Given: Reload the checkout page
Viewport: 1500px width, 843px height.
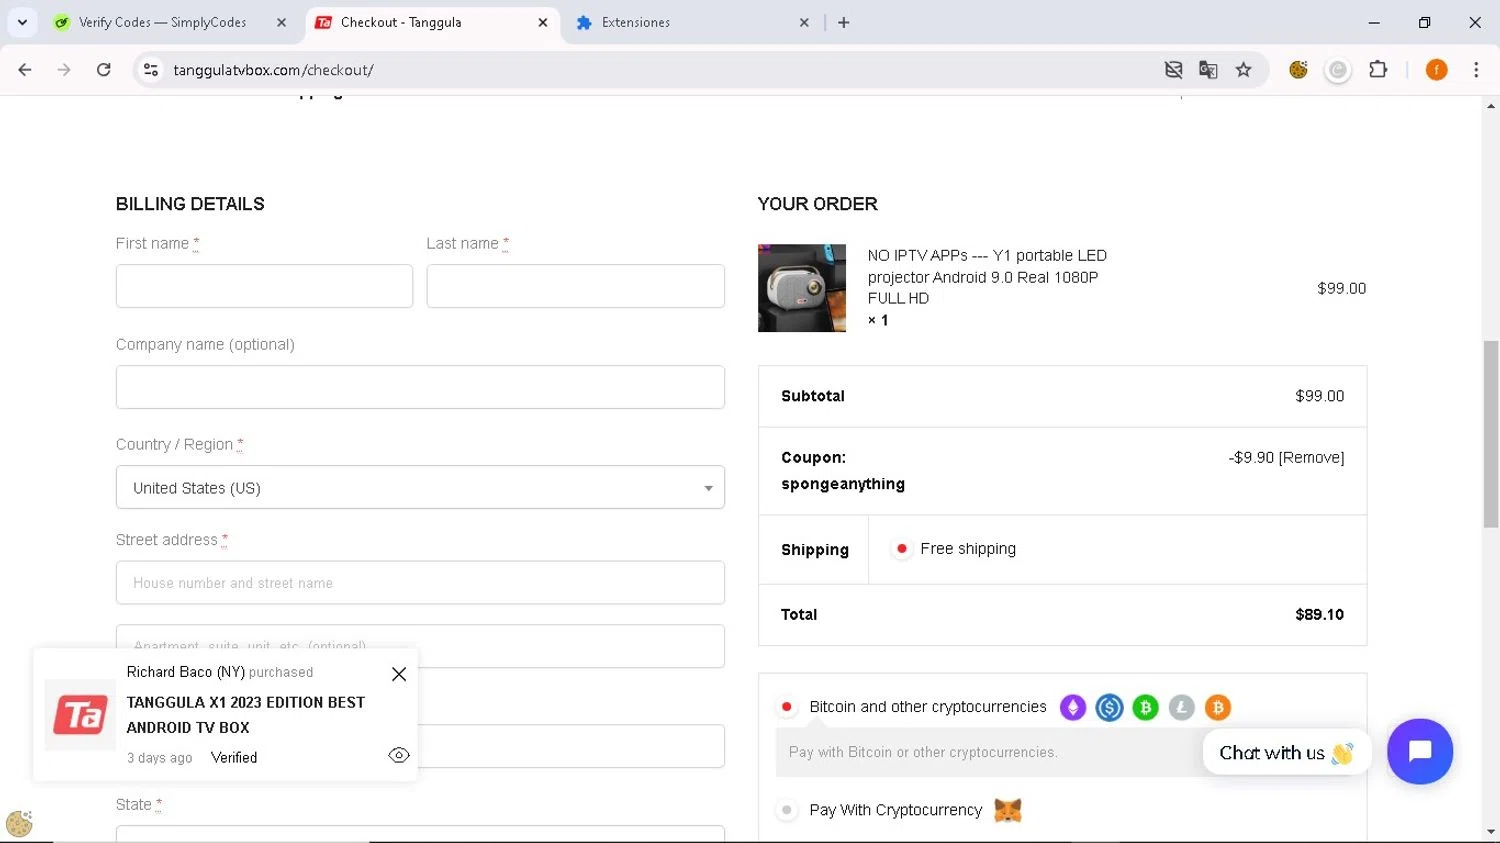Looking at the screenshot, I should pyautogui.click(x=103, y=70).
